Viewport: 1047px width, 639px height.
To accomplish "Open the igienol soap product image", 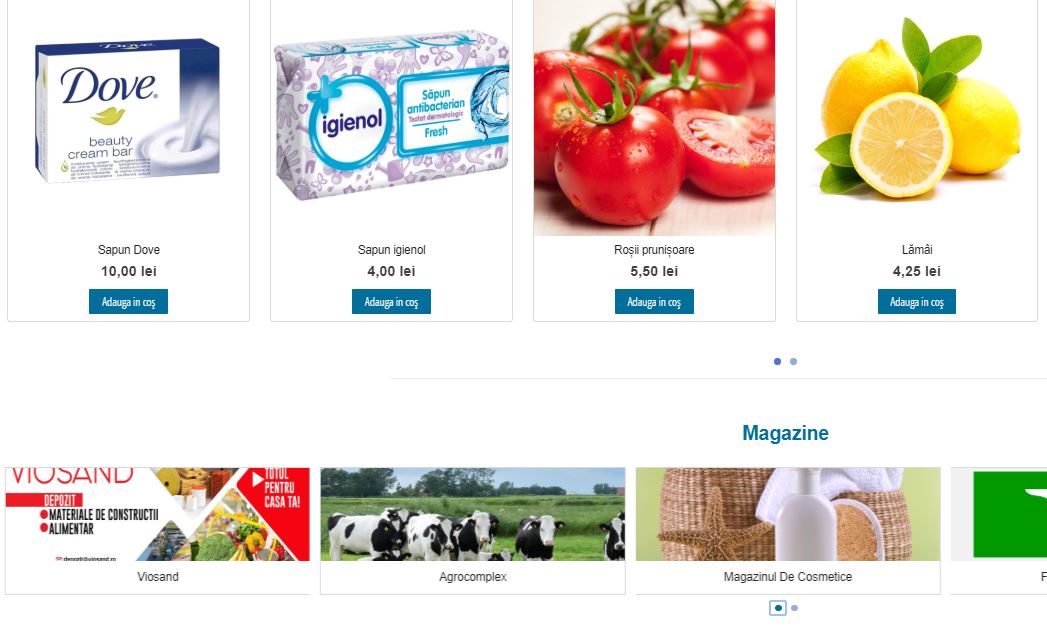I will click(391, 115).
